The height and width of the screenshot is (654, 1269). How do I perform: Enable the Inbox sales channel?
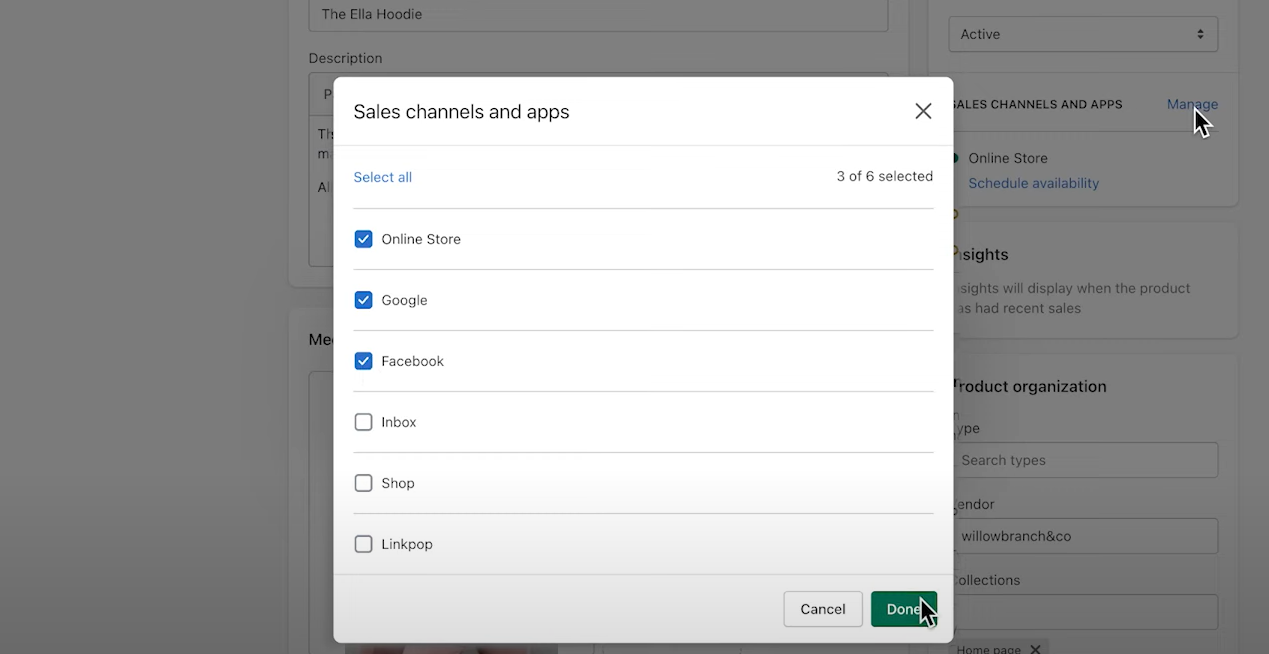click(363, 422)
